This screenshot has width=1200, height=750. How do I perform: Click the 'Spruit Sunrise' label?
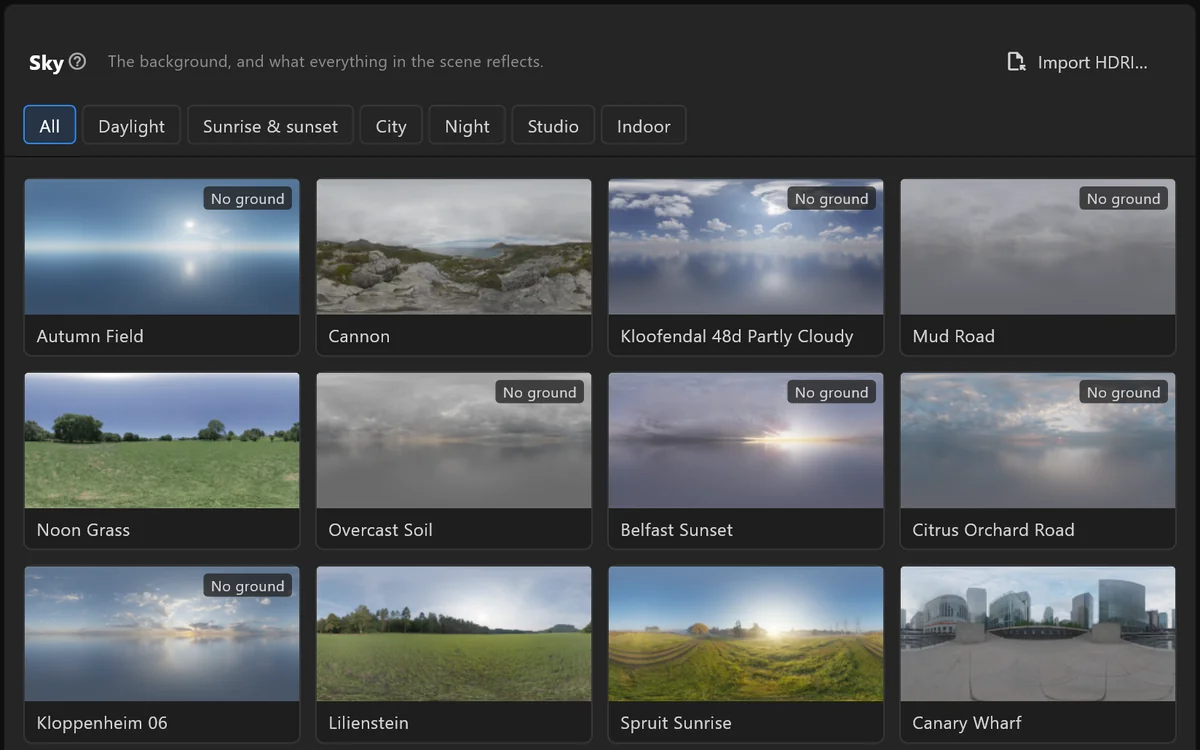coord(676,723)
